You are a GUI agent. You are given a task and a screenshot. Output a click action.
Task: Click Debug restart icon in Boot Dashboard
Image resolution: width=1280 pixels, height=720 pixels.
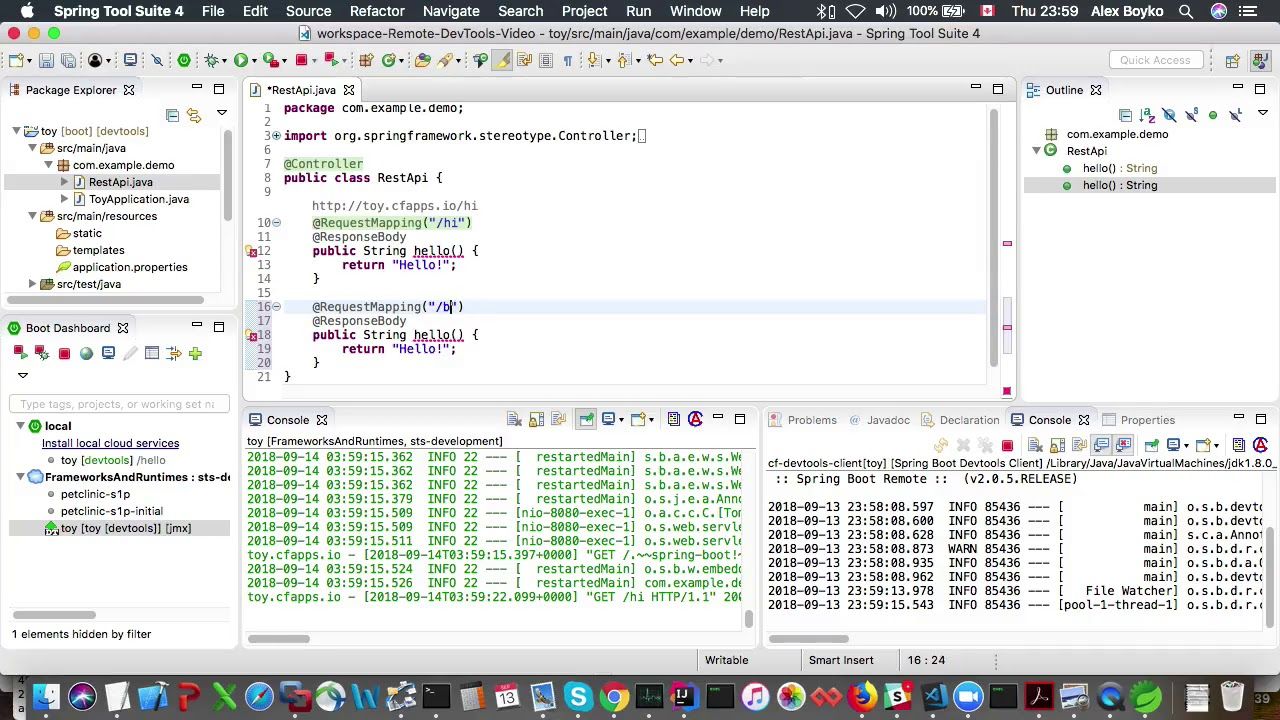pyautogui.click(x=42, y=353)
